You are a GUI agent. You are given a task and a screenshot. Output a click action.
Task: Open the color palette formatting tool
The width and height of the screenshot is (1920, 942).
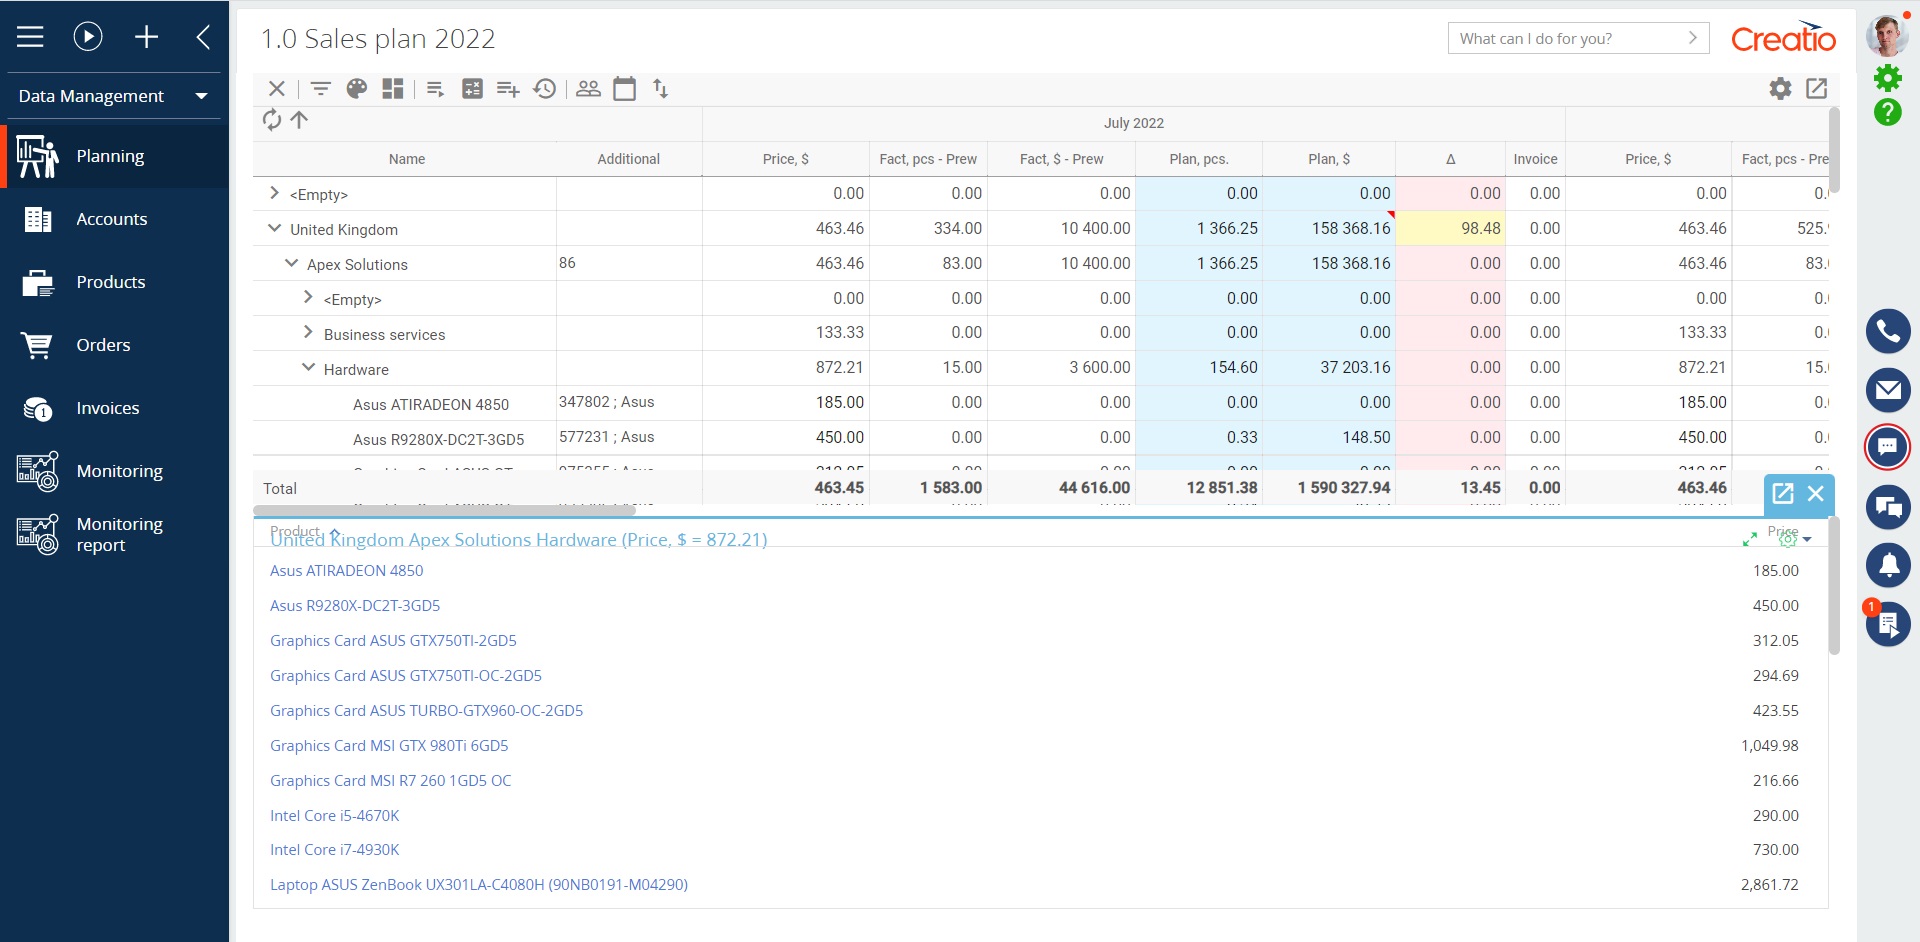pos(356,88)
